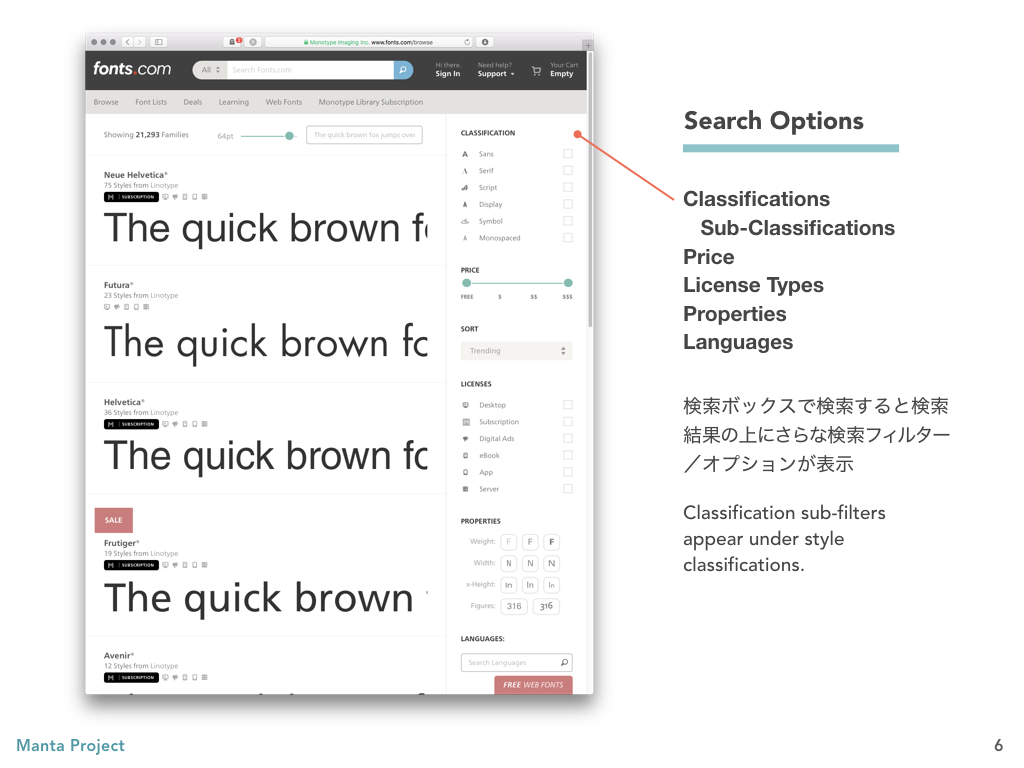Click Avenir subscription badge

pyautogui.click(x=131, y=677)
